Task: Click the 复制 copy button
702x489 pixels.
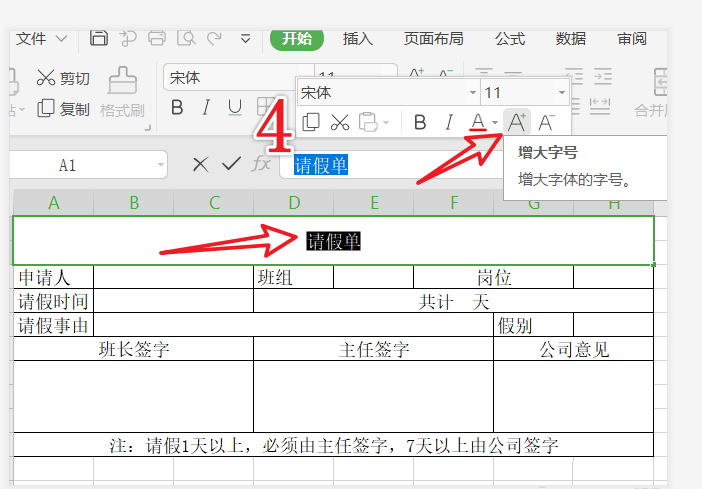Action: [x=63, y=108]
